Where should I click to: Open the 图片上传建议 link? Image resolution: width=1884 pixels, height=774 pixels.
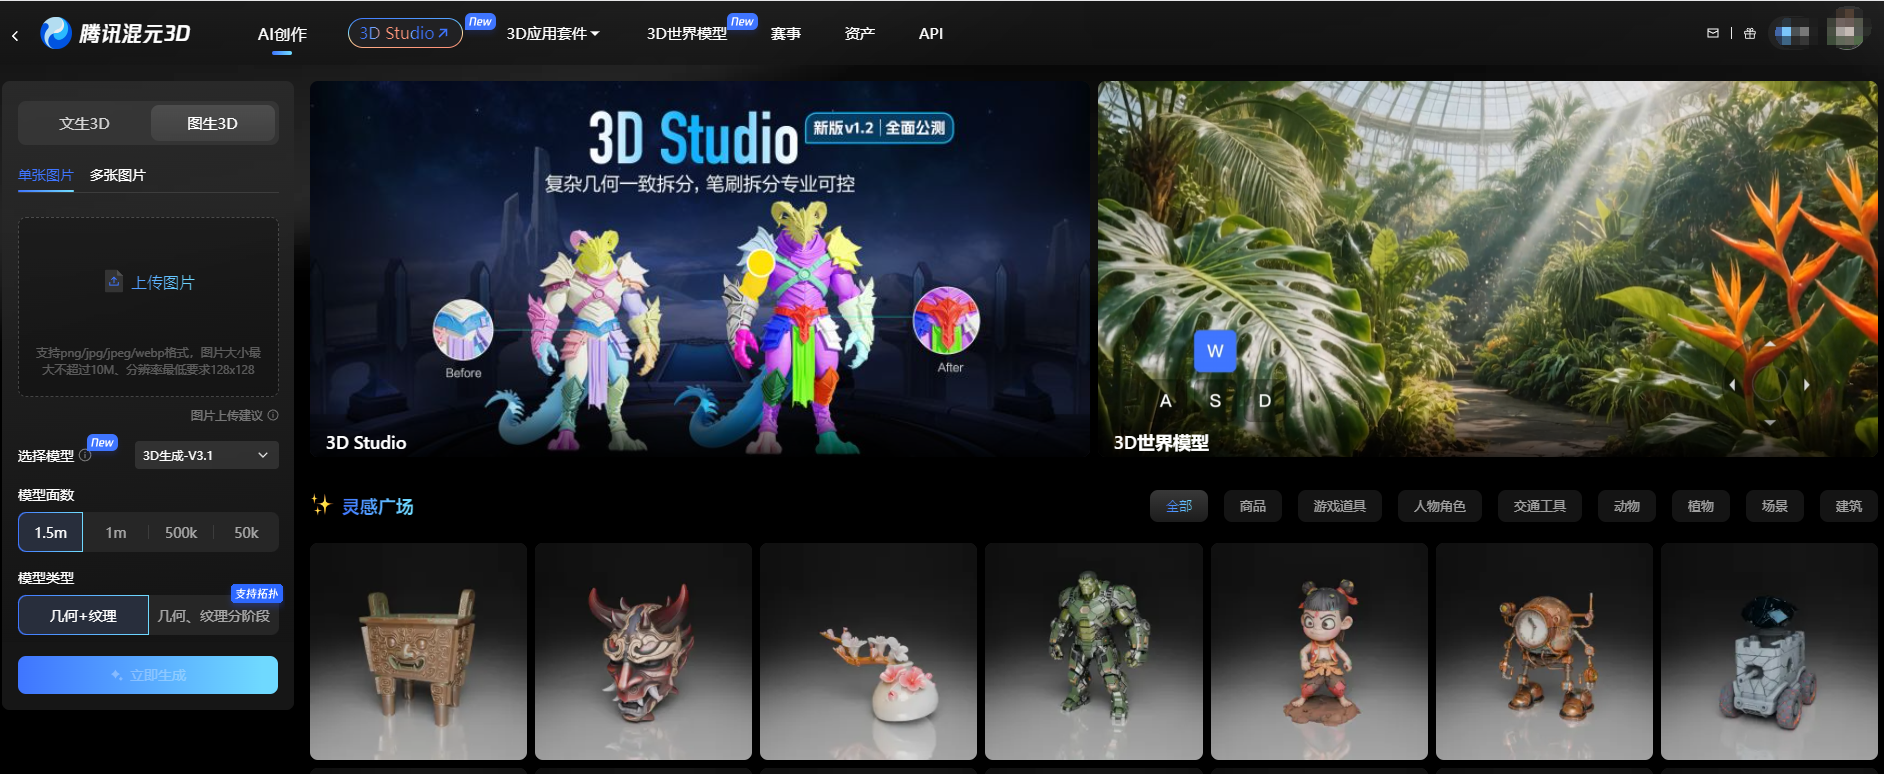(x=227, y=415)
